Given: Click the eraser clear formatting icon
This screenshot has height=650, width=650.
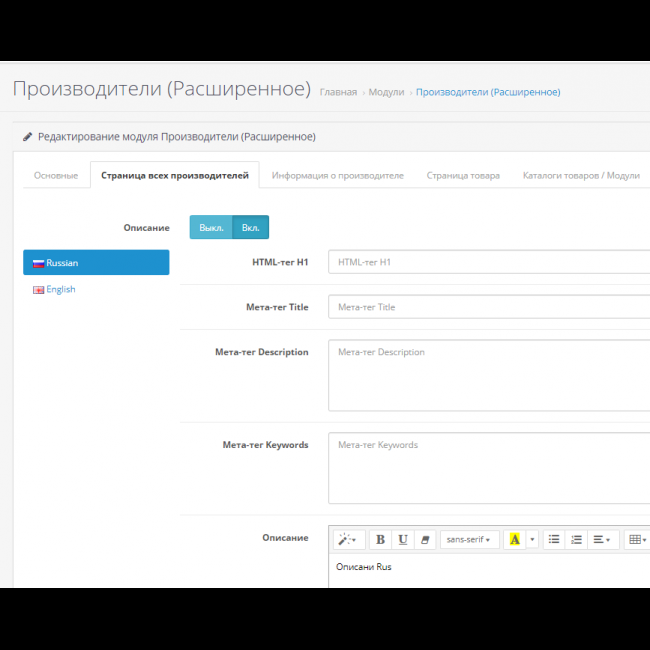Looking at the screenshot, I should coord(425,539).
